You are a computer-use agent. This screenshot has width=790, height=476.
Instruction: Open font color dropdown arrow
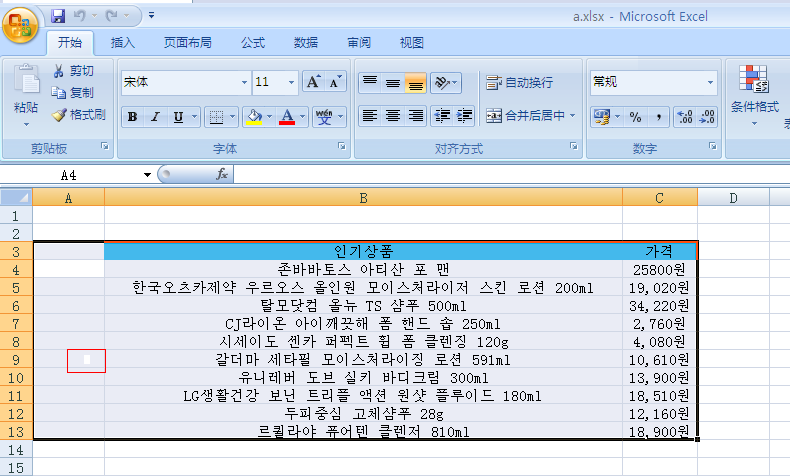302,117
